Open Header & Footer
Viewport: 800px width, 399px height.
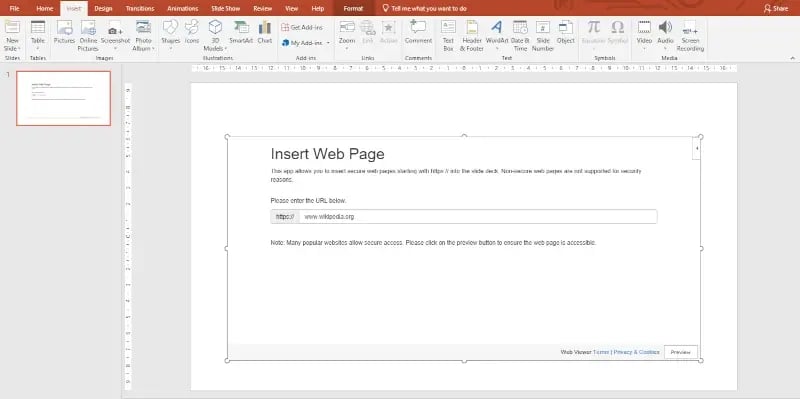click(472, 36)
